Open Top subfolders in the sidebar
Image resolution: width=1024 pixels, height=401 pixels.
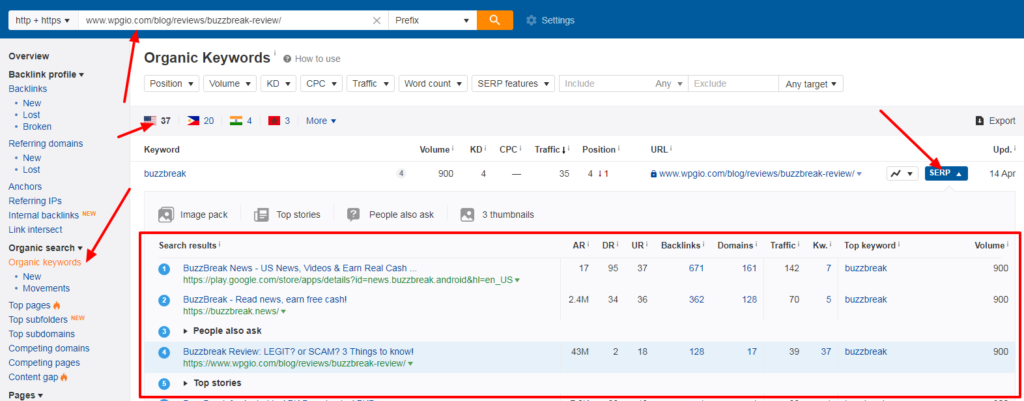coord(39,319)
